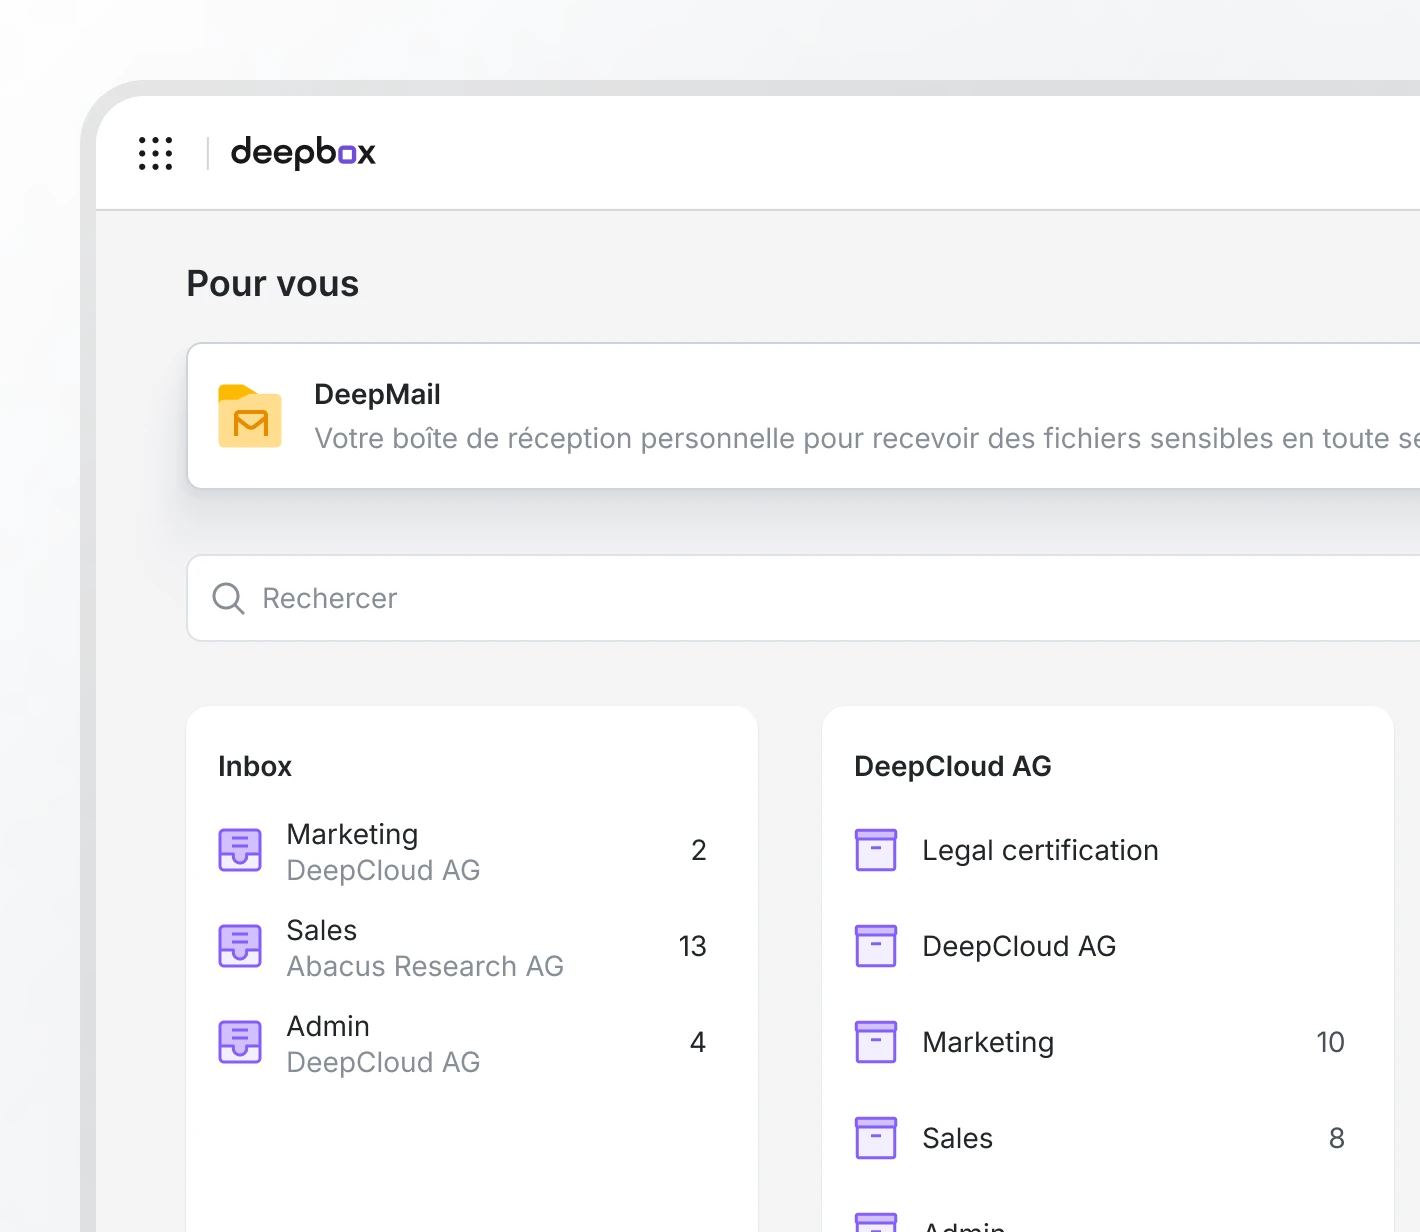This screenshot has width=1420, height=1232.
Task: Click the deepbox logo
Action: (303, 153)
